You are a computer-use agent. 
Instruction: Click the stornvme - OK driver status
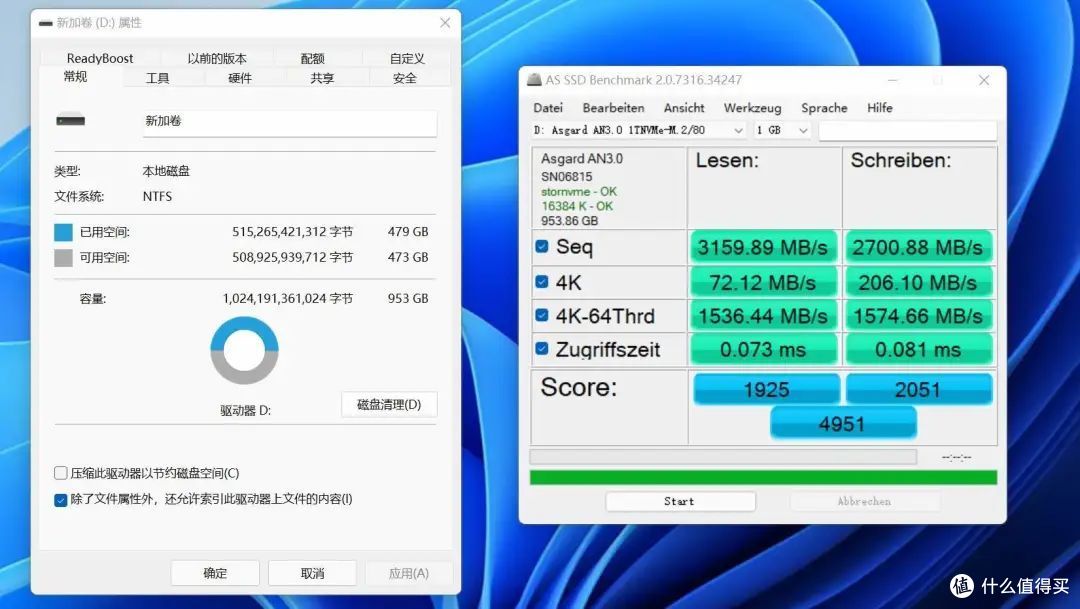579,192
